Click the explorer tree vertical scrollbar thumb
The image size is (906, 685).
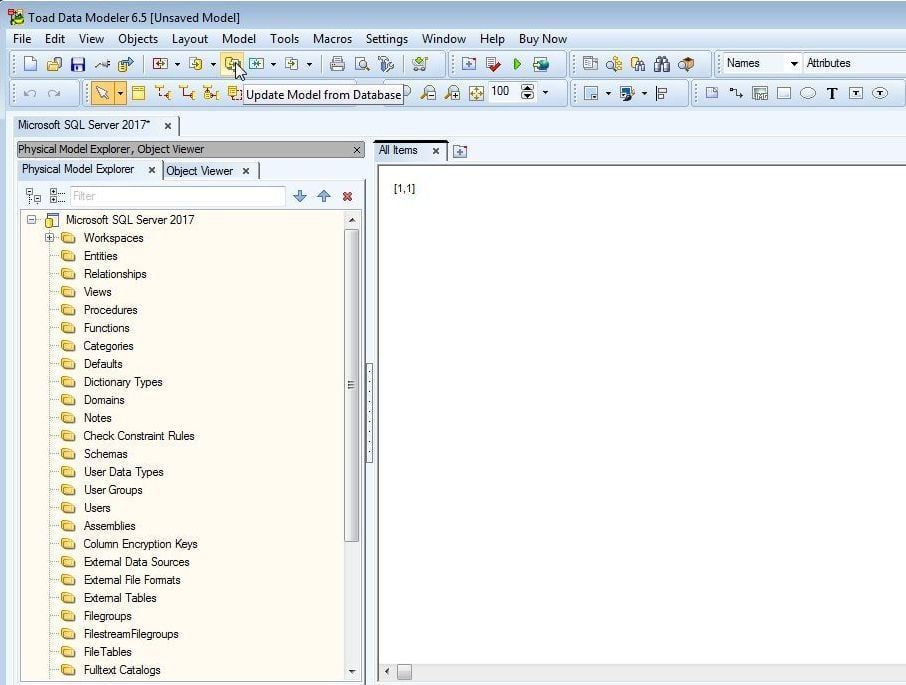(351, 385)
